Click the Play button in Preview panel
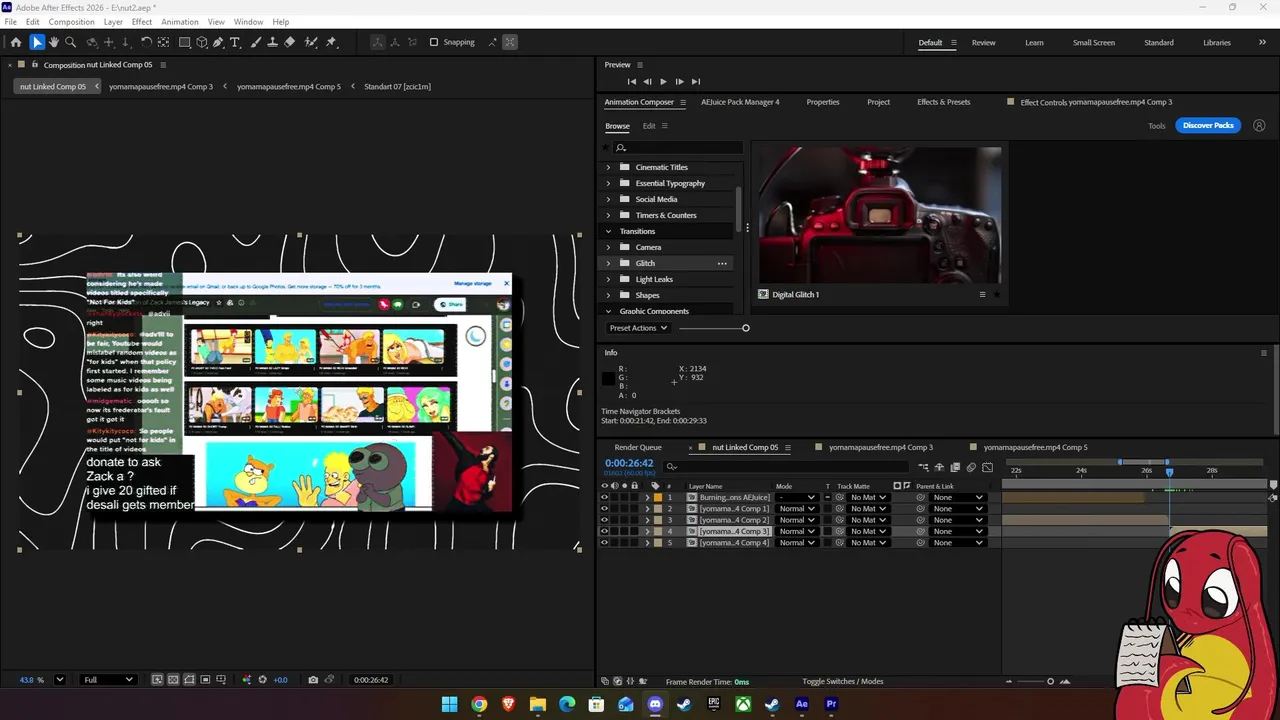 tap(662, 81)
